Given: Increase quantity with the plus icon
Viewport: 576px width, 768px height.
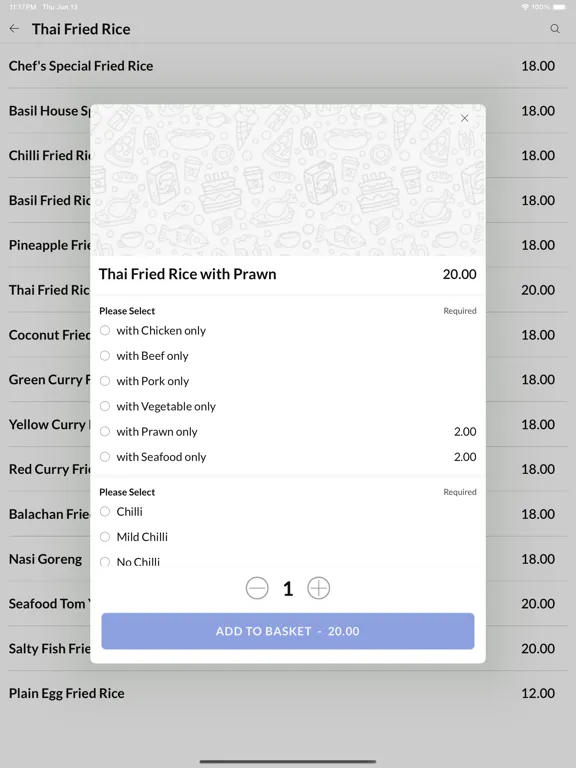Looking at the screenshot, I should [318, 588].
